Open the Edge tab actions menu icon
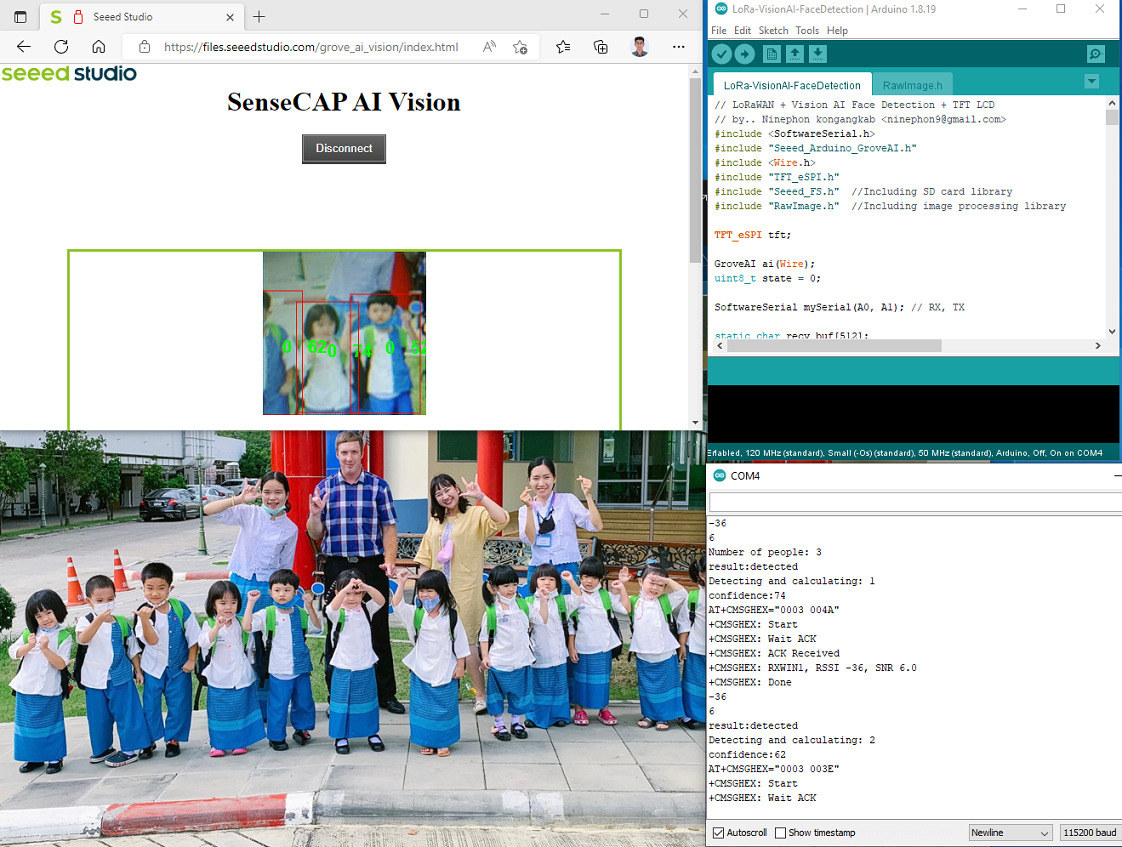The height and width of the screenshot is (847, 1122). [x=20, y=16]
